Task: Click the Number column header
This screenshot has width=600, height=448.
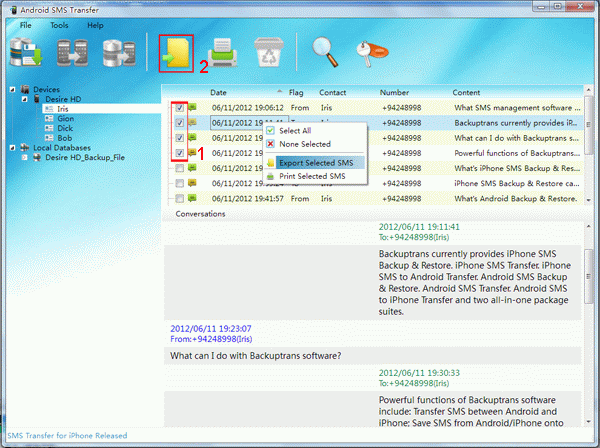Action: click(x=394, y=93)
